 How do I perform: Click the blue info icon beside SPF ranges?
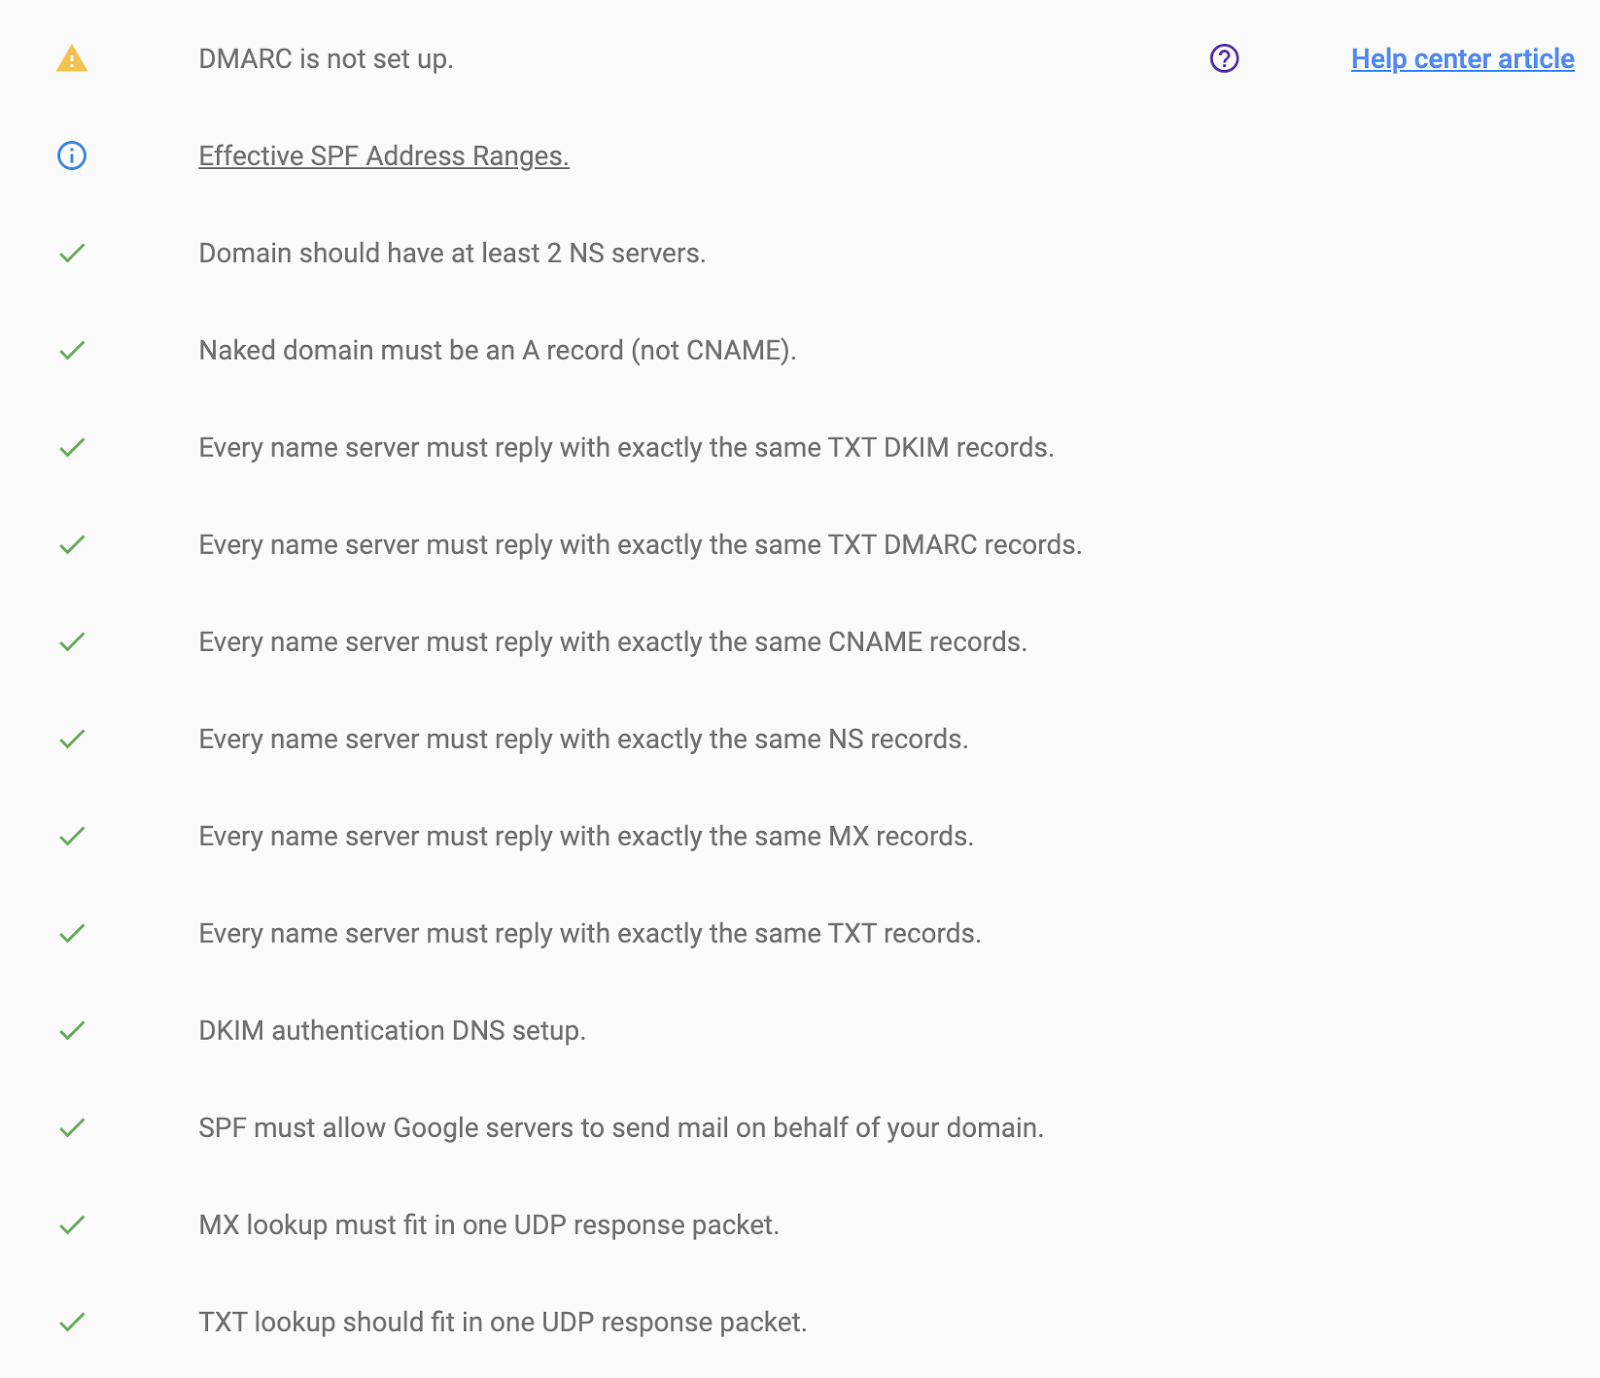pyautogui.click(x=72, y=156)
